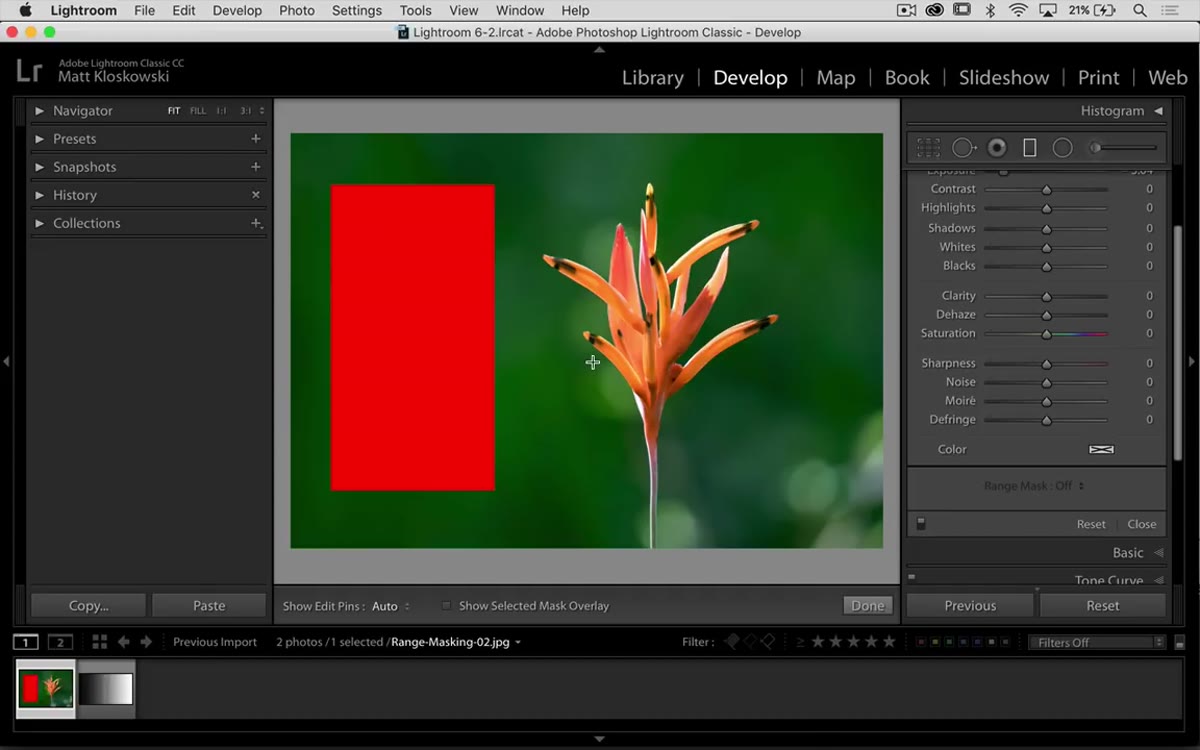The height and width of the screenshot is (750, 1200).
Task: Activate the Adjustment Brush tool
Action: [1125, 148]
